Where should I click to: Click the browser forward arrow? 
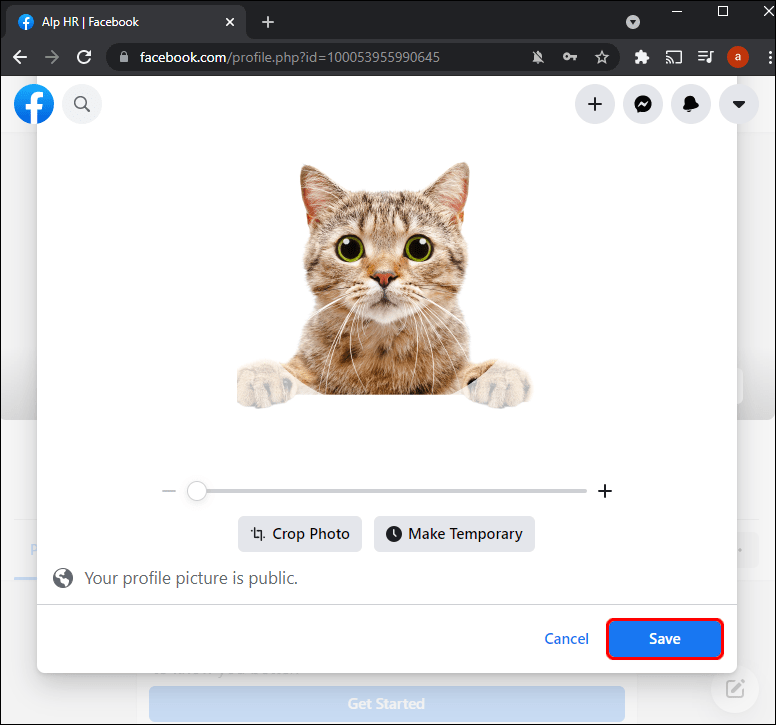(x=51, y=57)
